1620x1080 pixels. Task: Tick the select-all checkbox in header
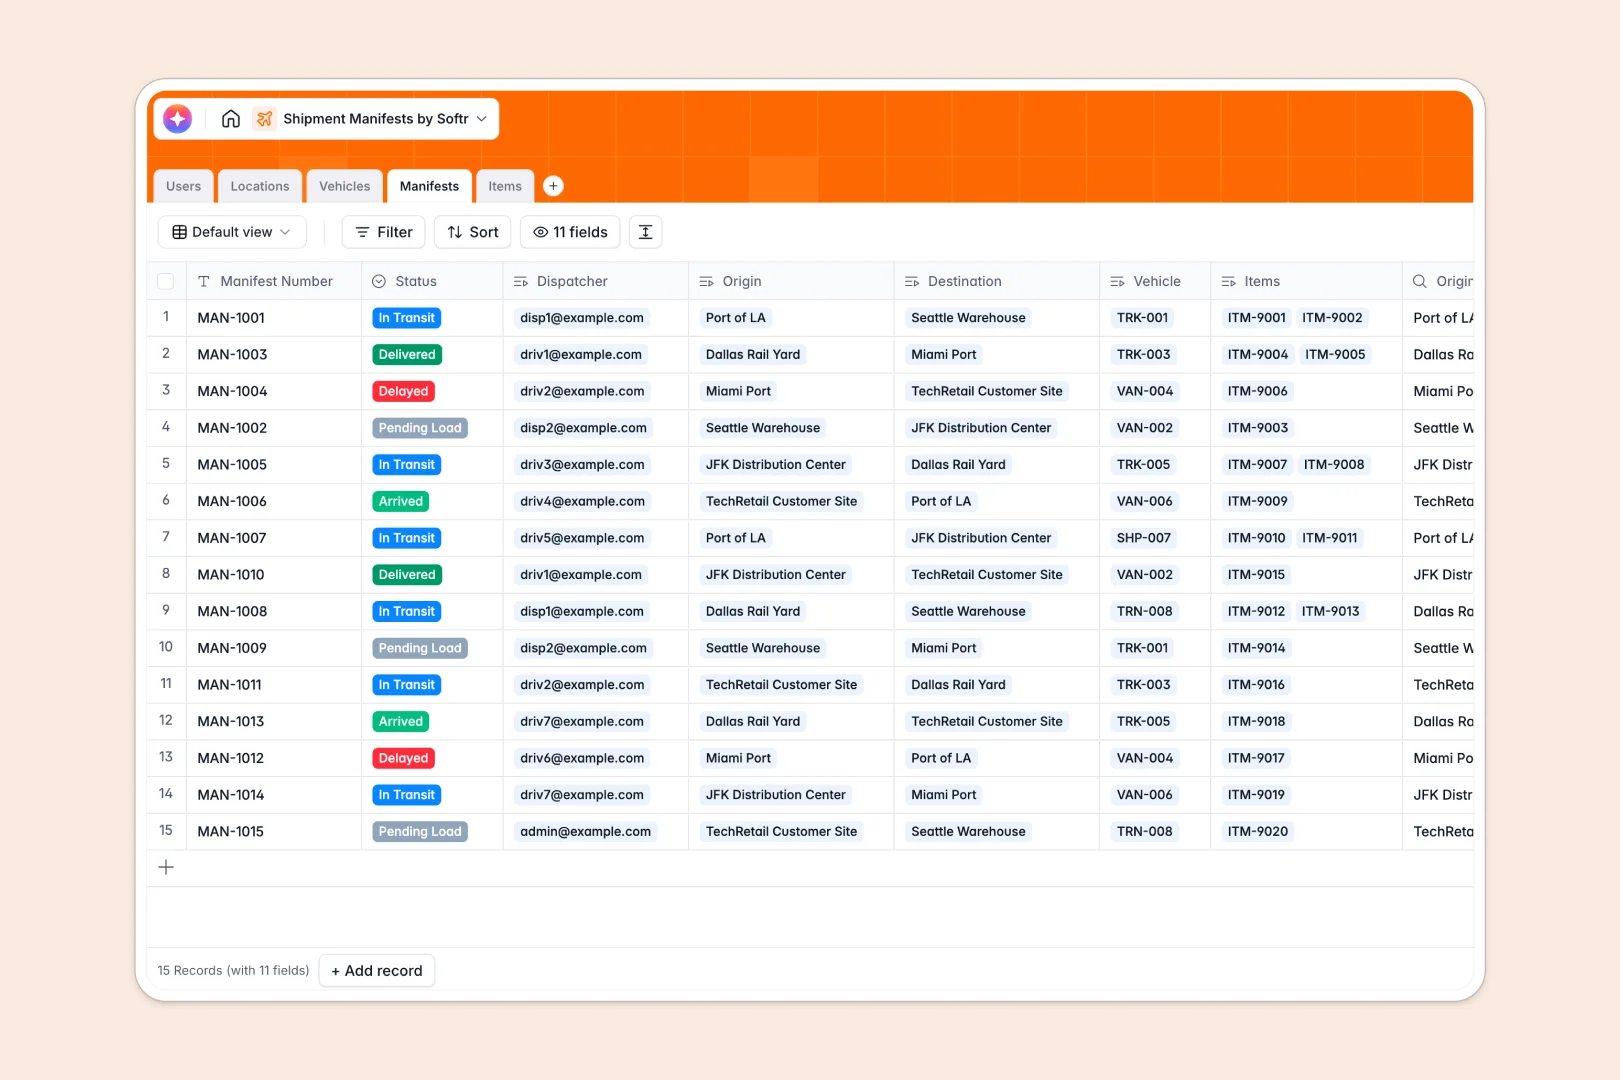point(166,282)
